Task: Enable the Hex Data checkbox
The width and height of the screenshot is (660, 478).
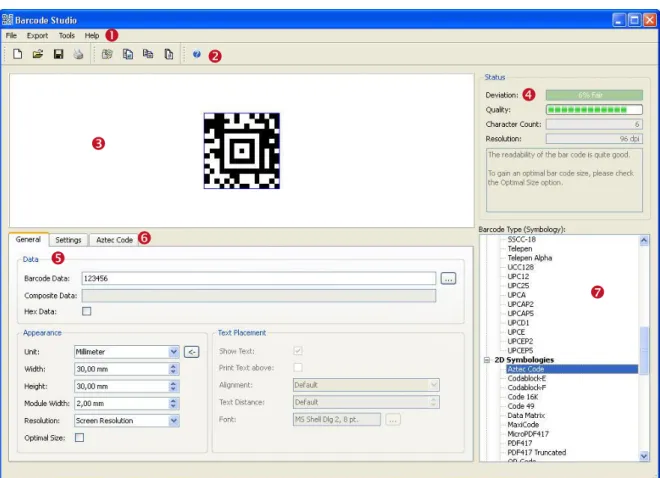Action: 87,311
